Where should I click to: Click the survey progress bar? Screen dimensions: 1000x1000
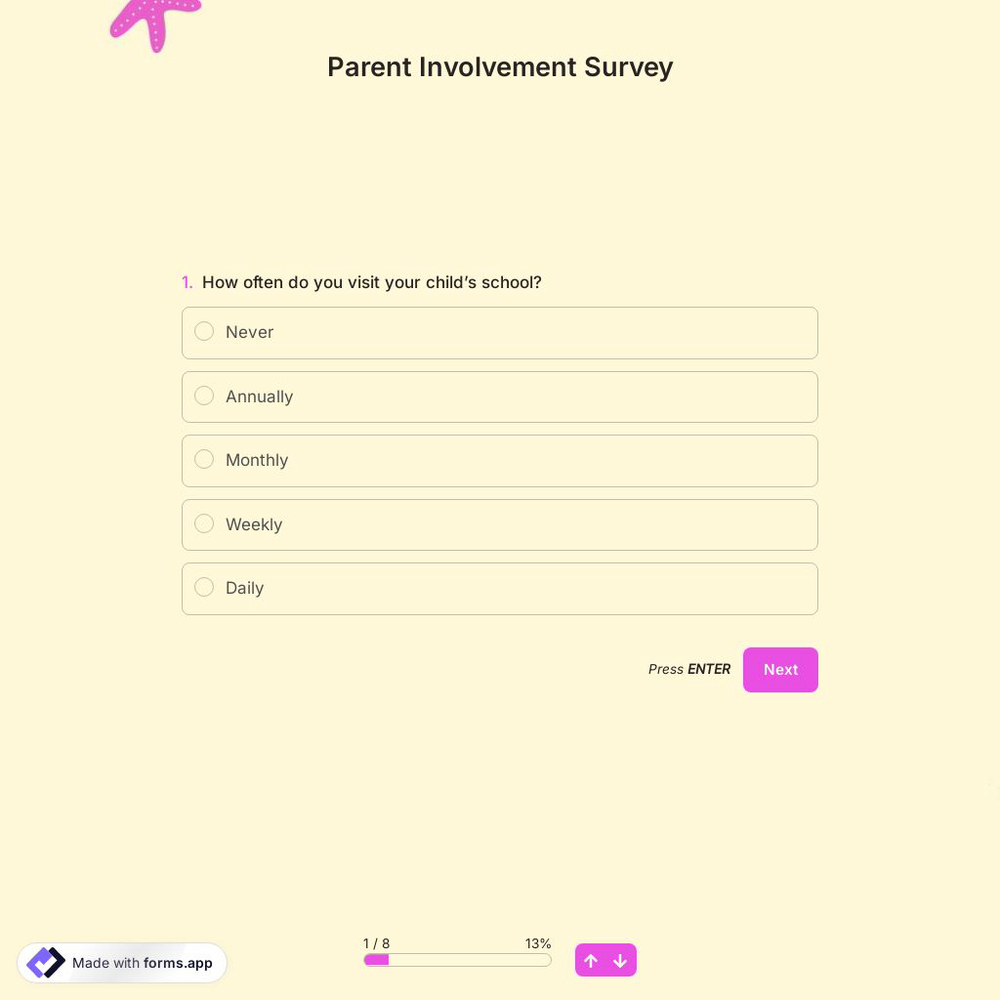coord(457,959)
